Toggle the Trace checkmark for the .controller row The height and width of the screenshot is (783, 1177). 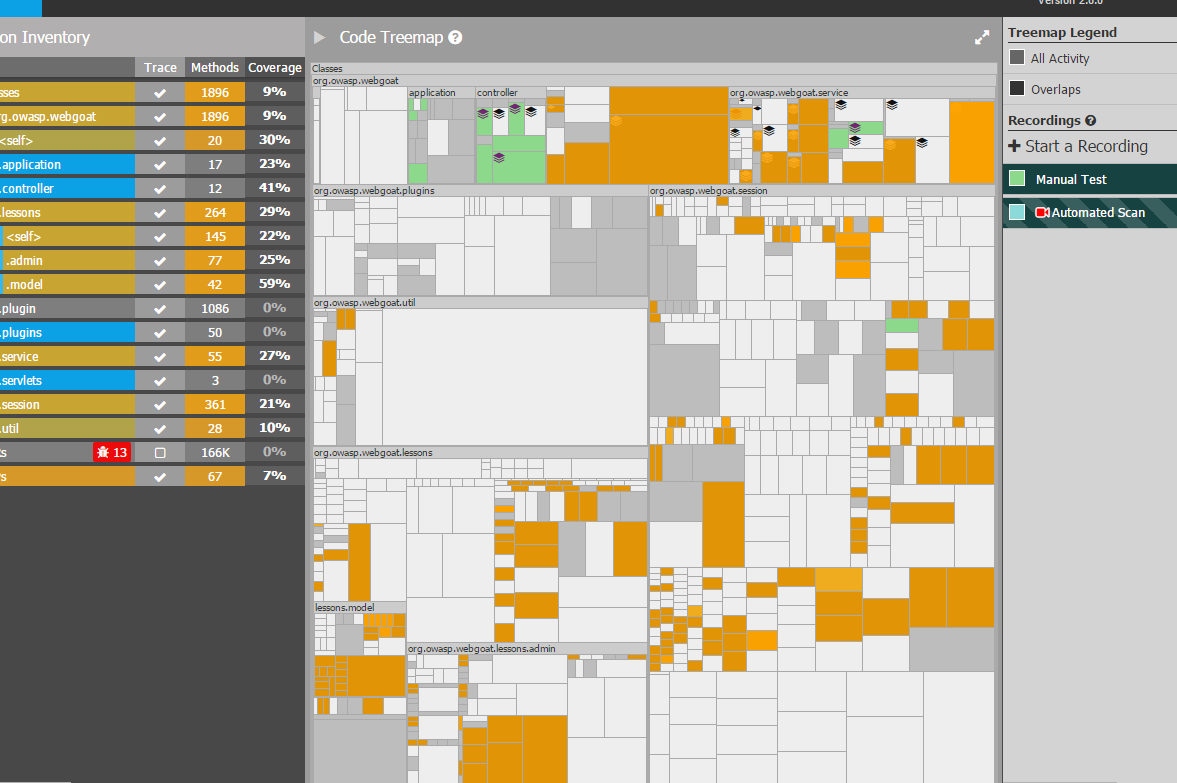click(x=160, y=188)
